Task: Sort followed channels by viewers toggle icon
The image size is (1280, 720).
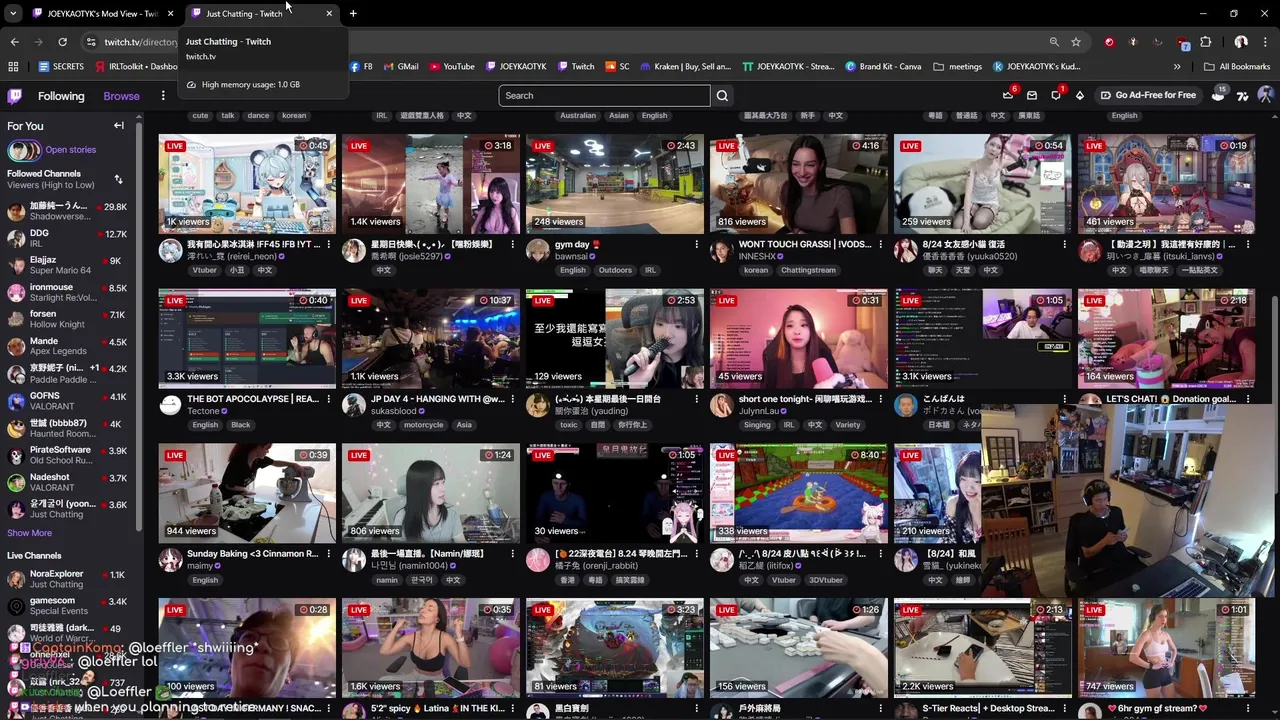Action: [118, 180]
